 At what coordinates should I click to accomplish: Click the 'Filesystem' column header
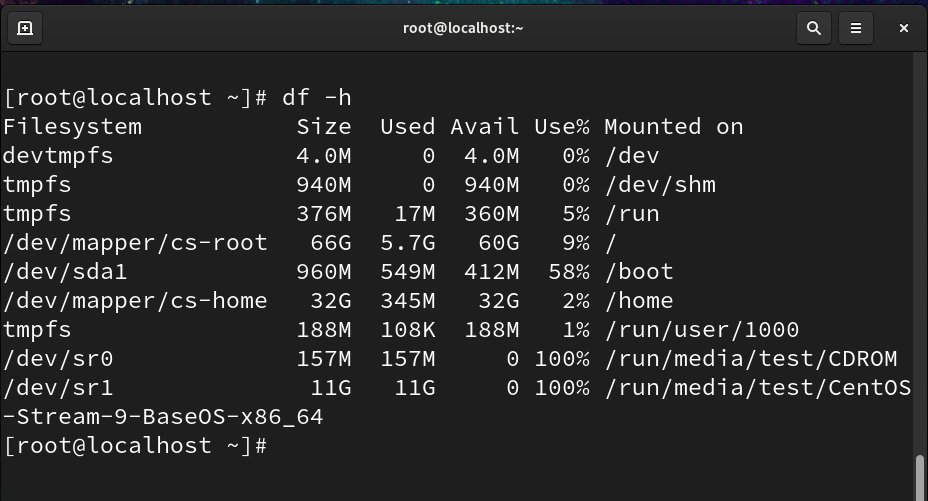72,127
